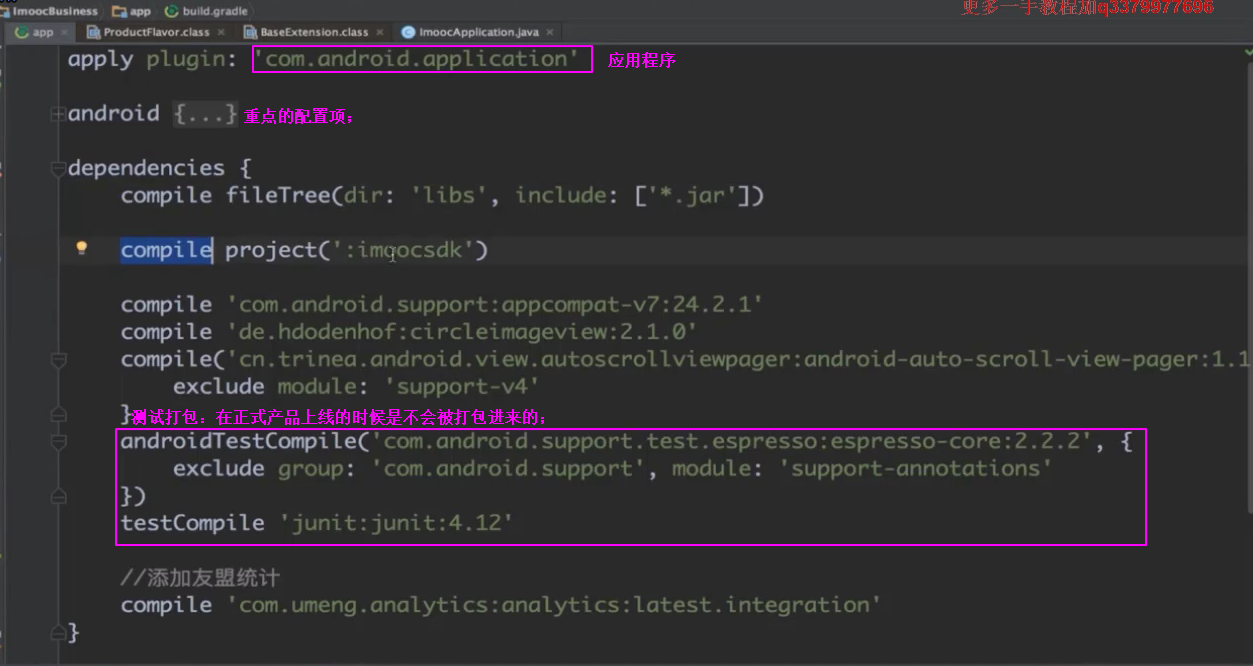The image size is (1253, 666).
Task: Close the ProductFlavor.class tab
Action: (221, 32)
